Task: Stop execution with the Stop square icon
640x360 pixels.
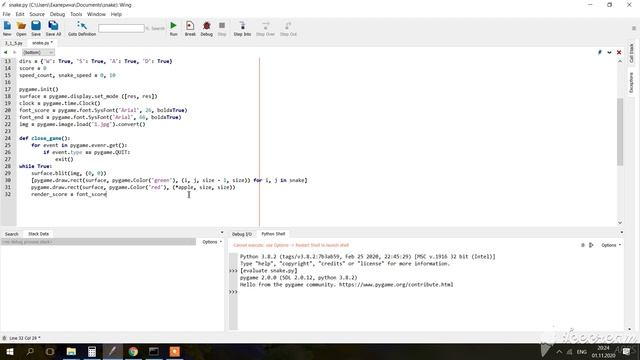Action: [x=222, y=29]
